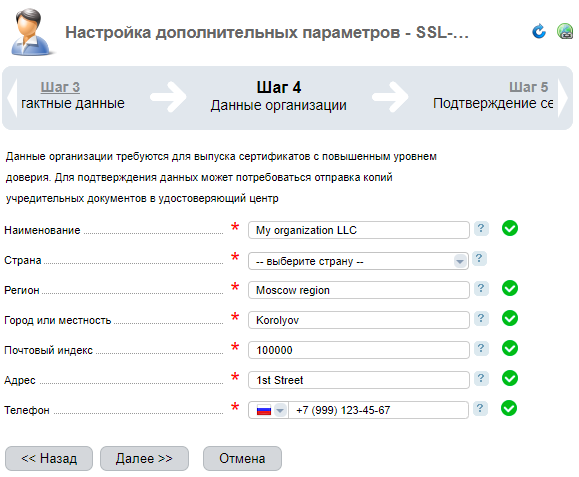Viewport: 579px width, 477px height.
Task: Click the green globe icon in header
Action: (565, 31)
